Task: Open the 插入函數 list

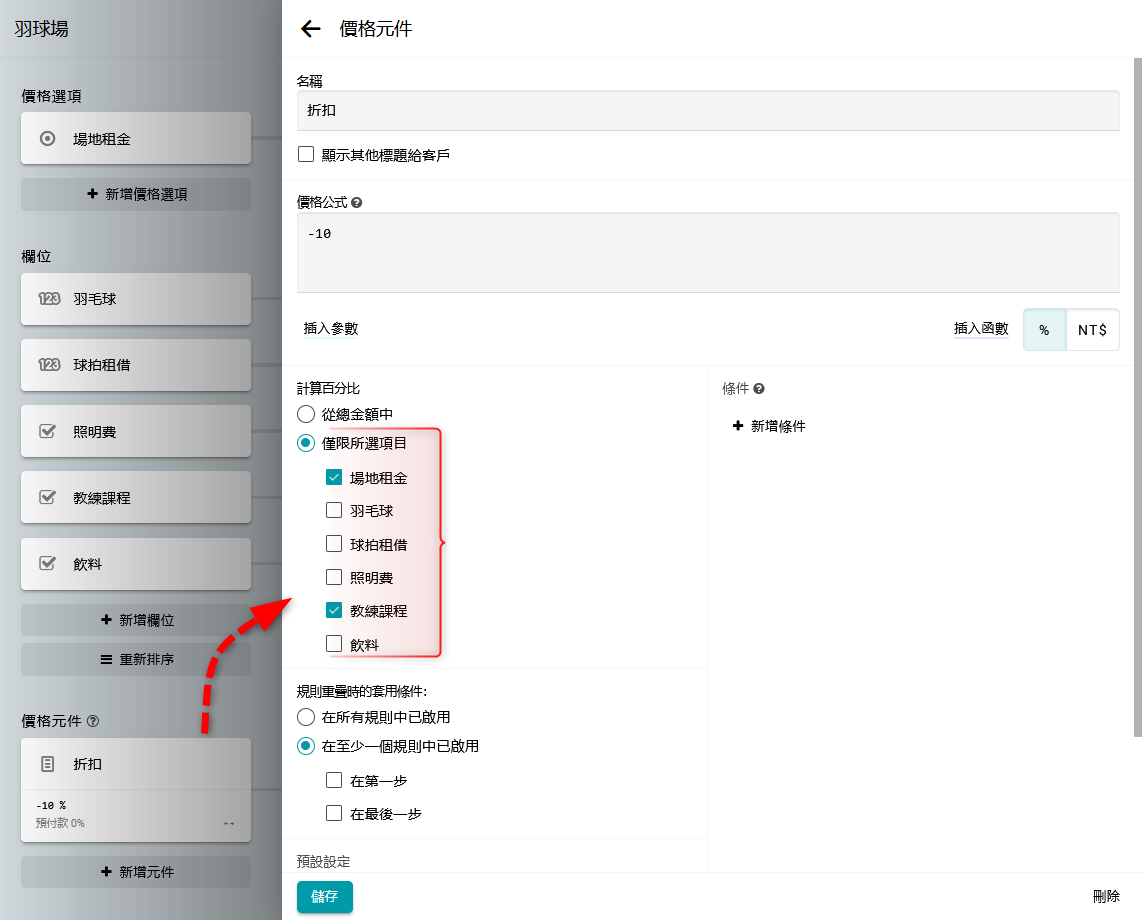Action: click(980, 329)
